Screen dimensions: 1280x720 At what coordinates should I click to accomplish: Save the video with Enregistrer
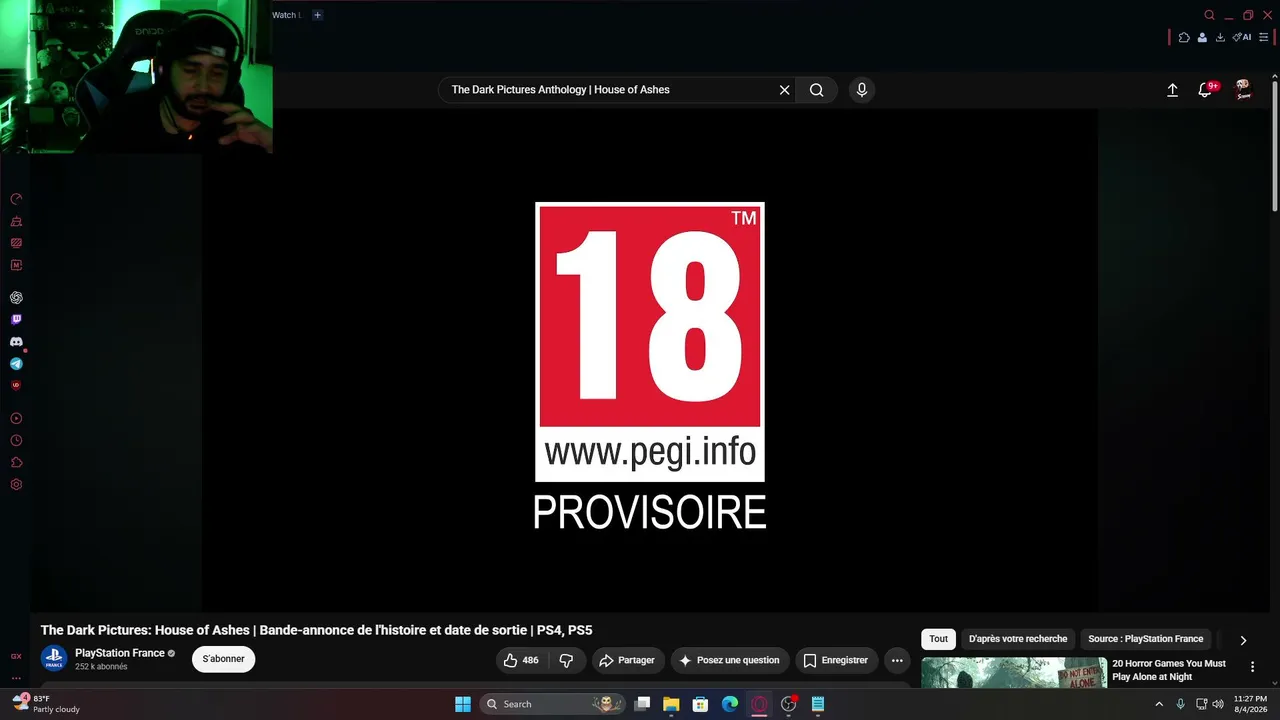836,660
